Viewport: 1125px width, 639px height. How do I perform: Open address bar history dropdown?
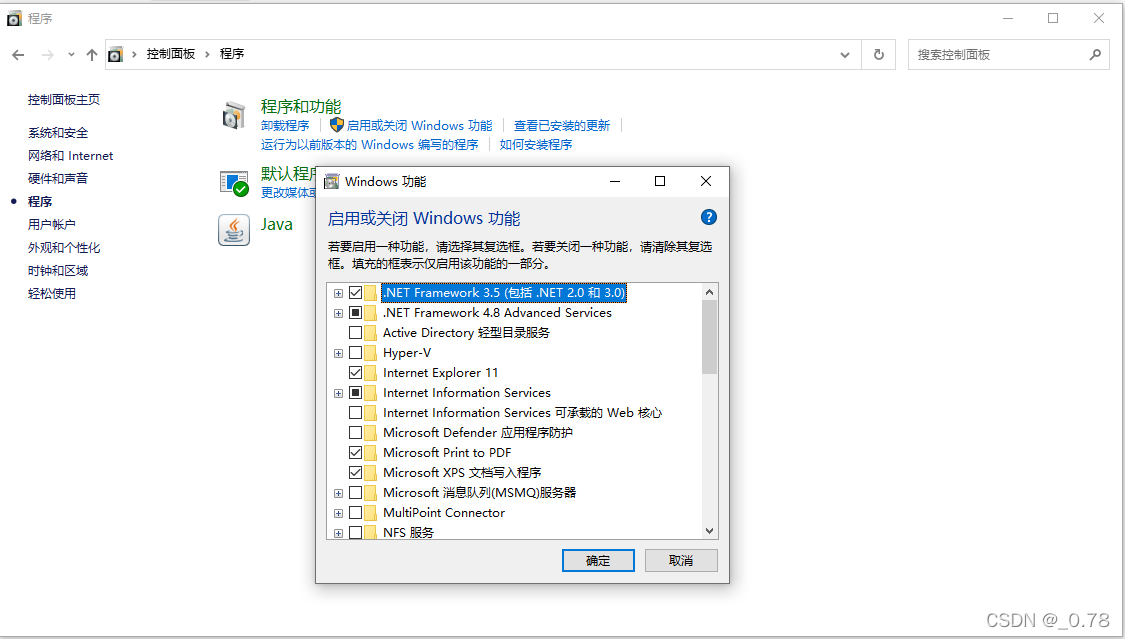pyautogui.click(x=844, y=55)
